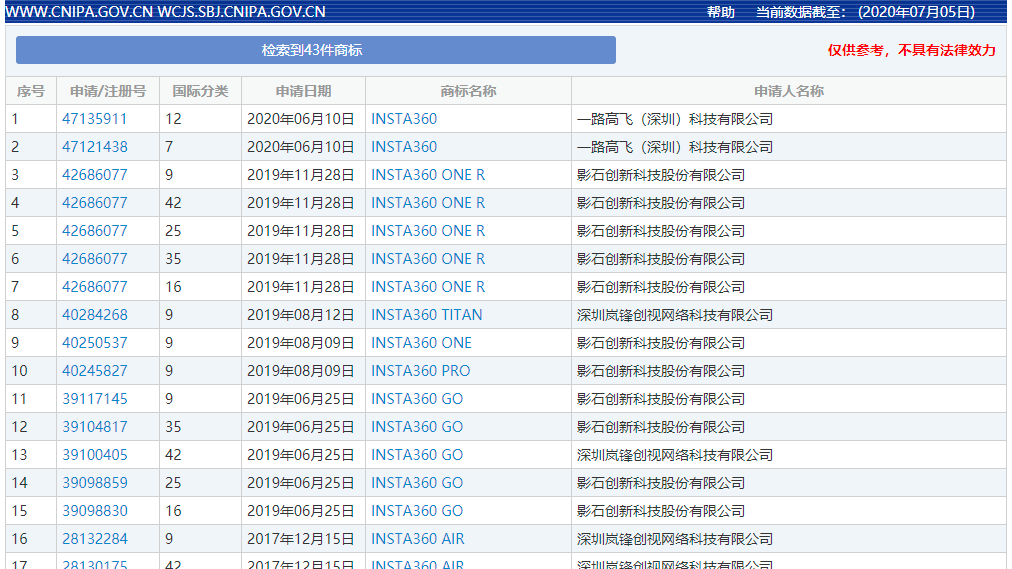Image resolution: width=1012 pixels, height=569 pixels.
Task: Click the 当前数据截至 date notice
Action: coord(865,12)
